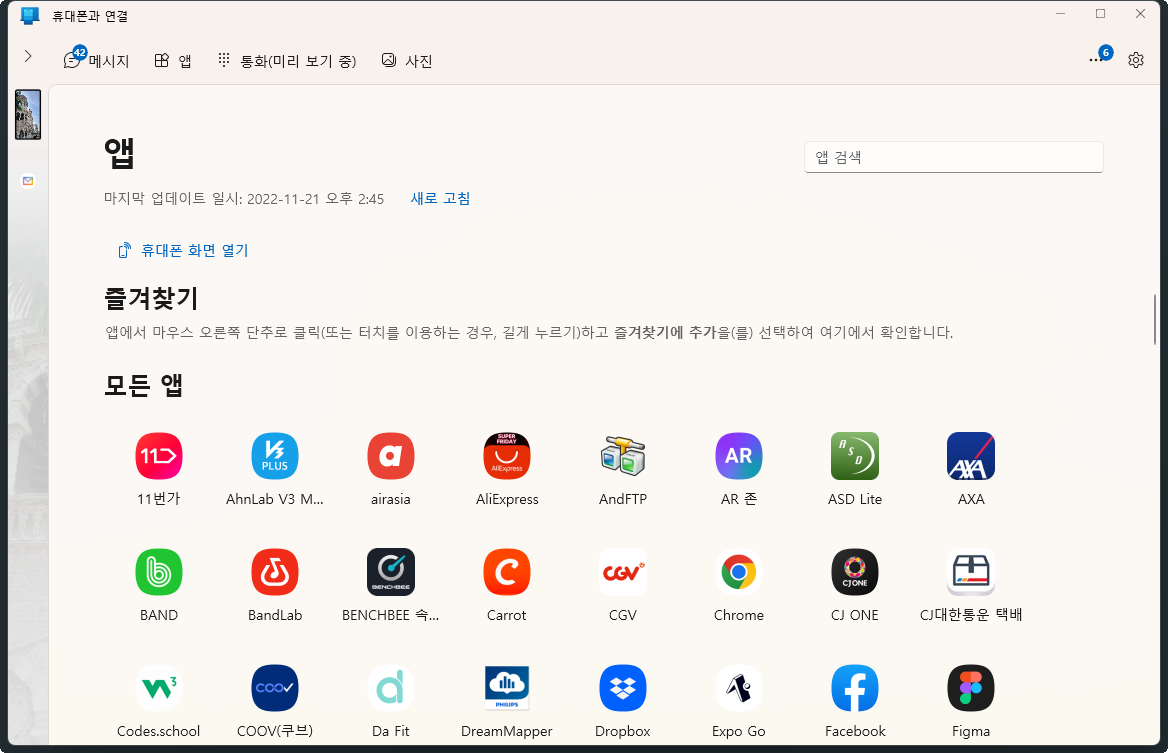Expand the left sidebar chevron

(x=28, y=56)
